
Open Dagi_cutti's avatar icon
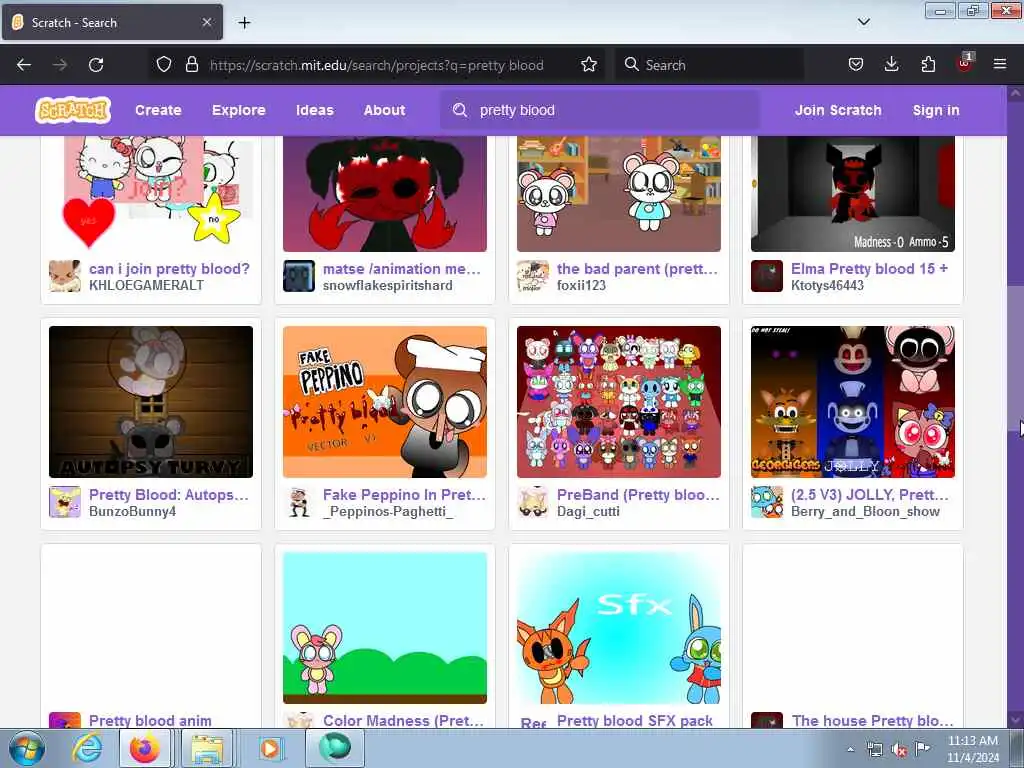point(533,502)
